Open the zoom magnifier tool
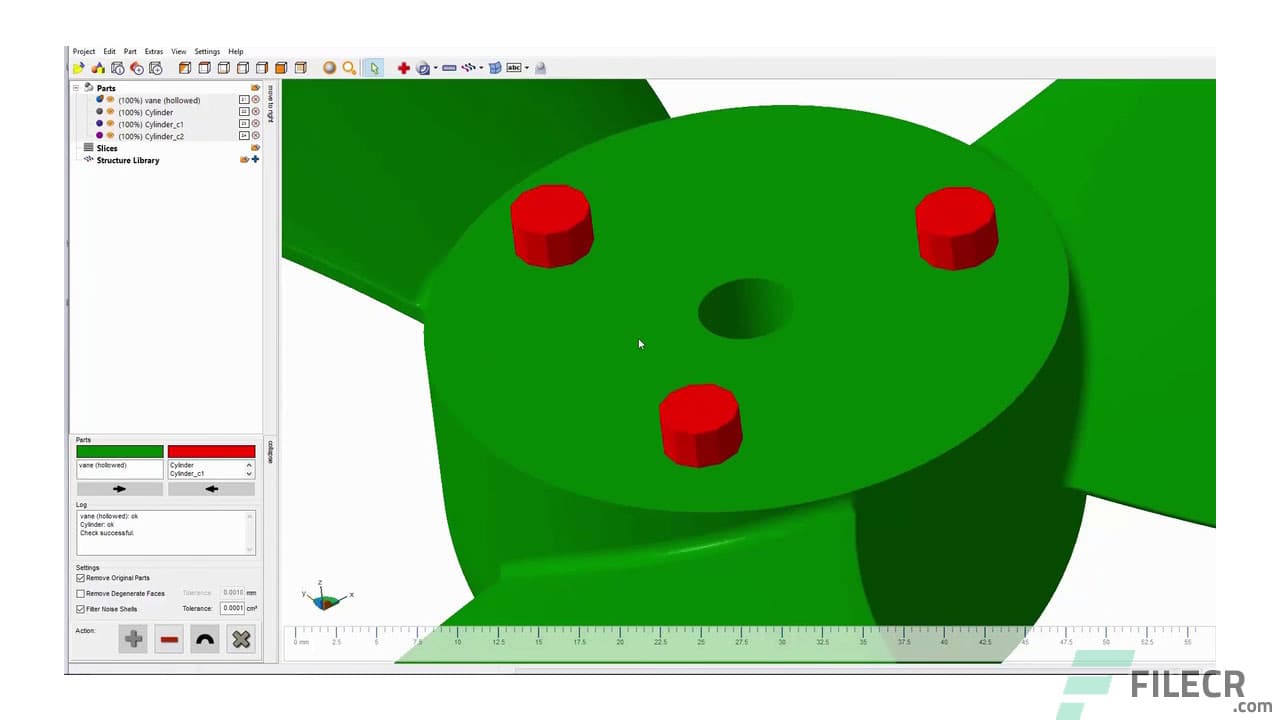The height and width of the screenshot is (720, 1280). pyautogui.click(x=348, y=68)
